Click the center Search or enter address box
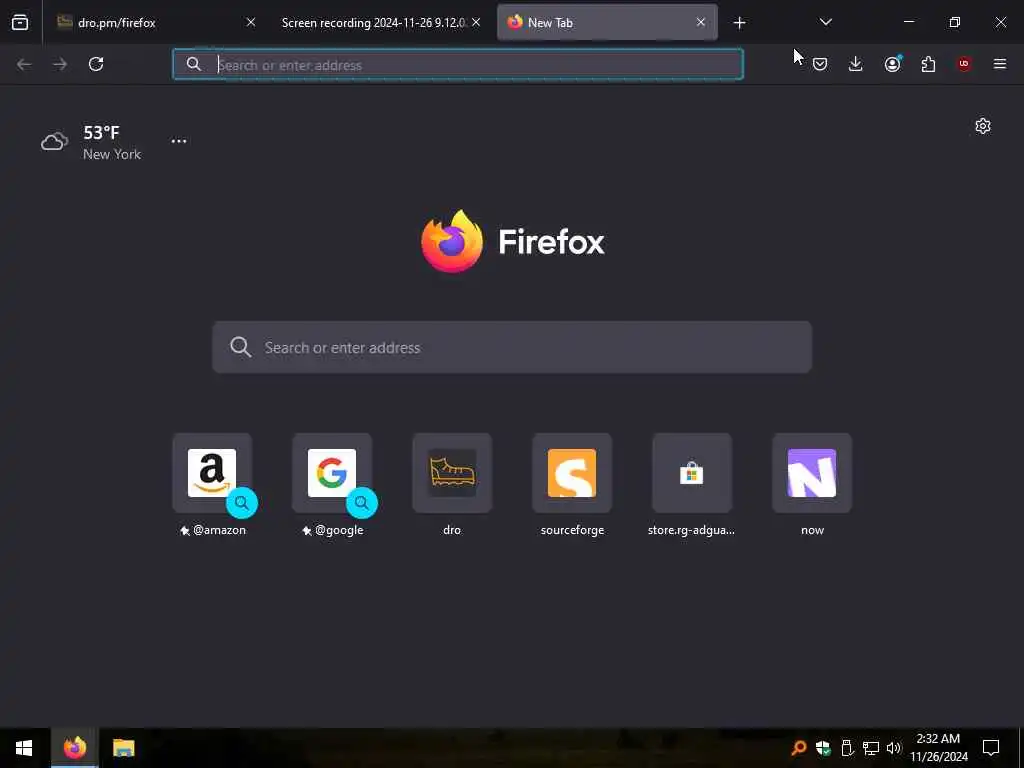Image resolution: width=1024 pixels, height=768 pixels. (x=512, y=347)
